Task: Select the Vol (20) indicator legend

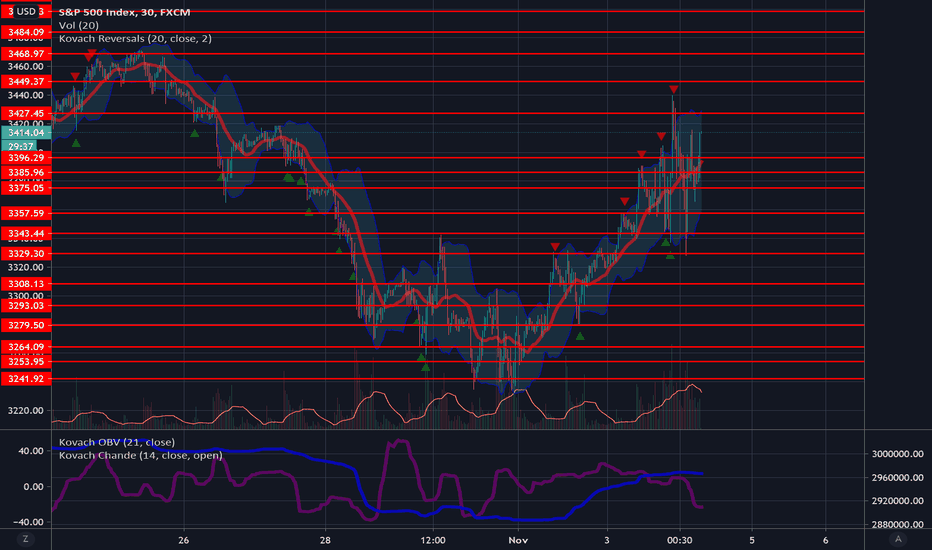Action: pyautogui.click(x=78, y=25)
